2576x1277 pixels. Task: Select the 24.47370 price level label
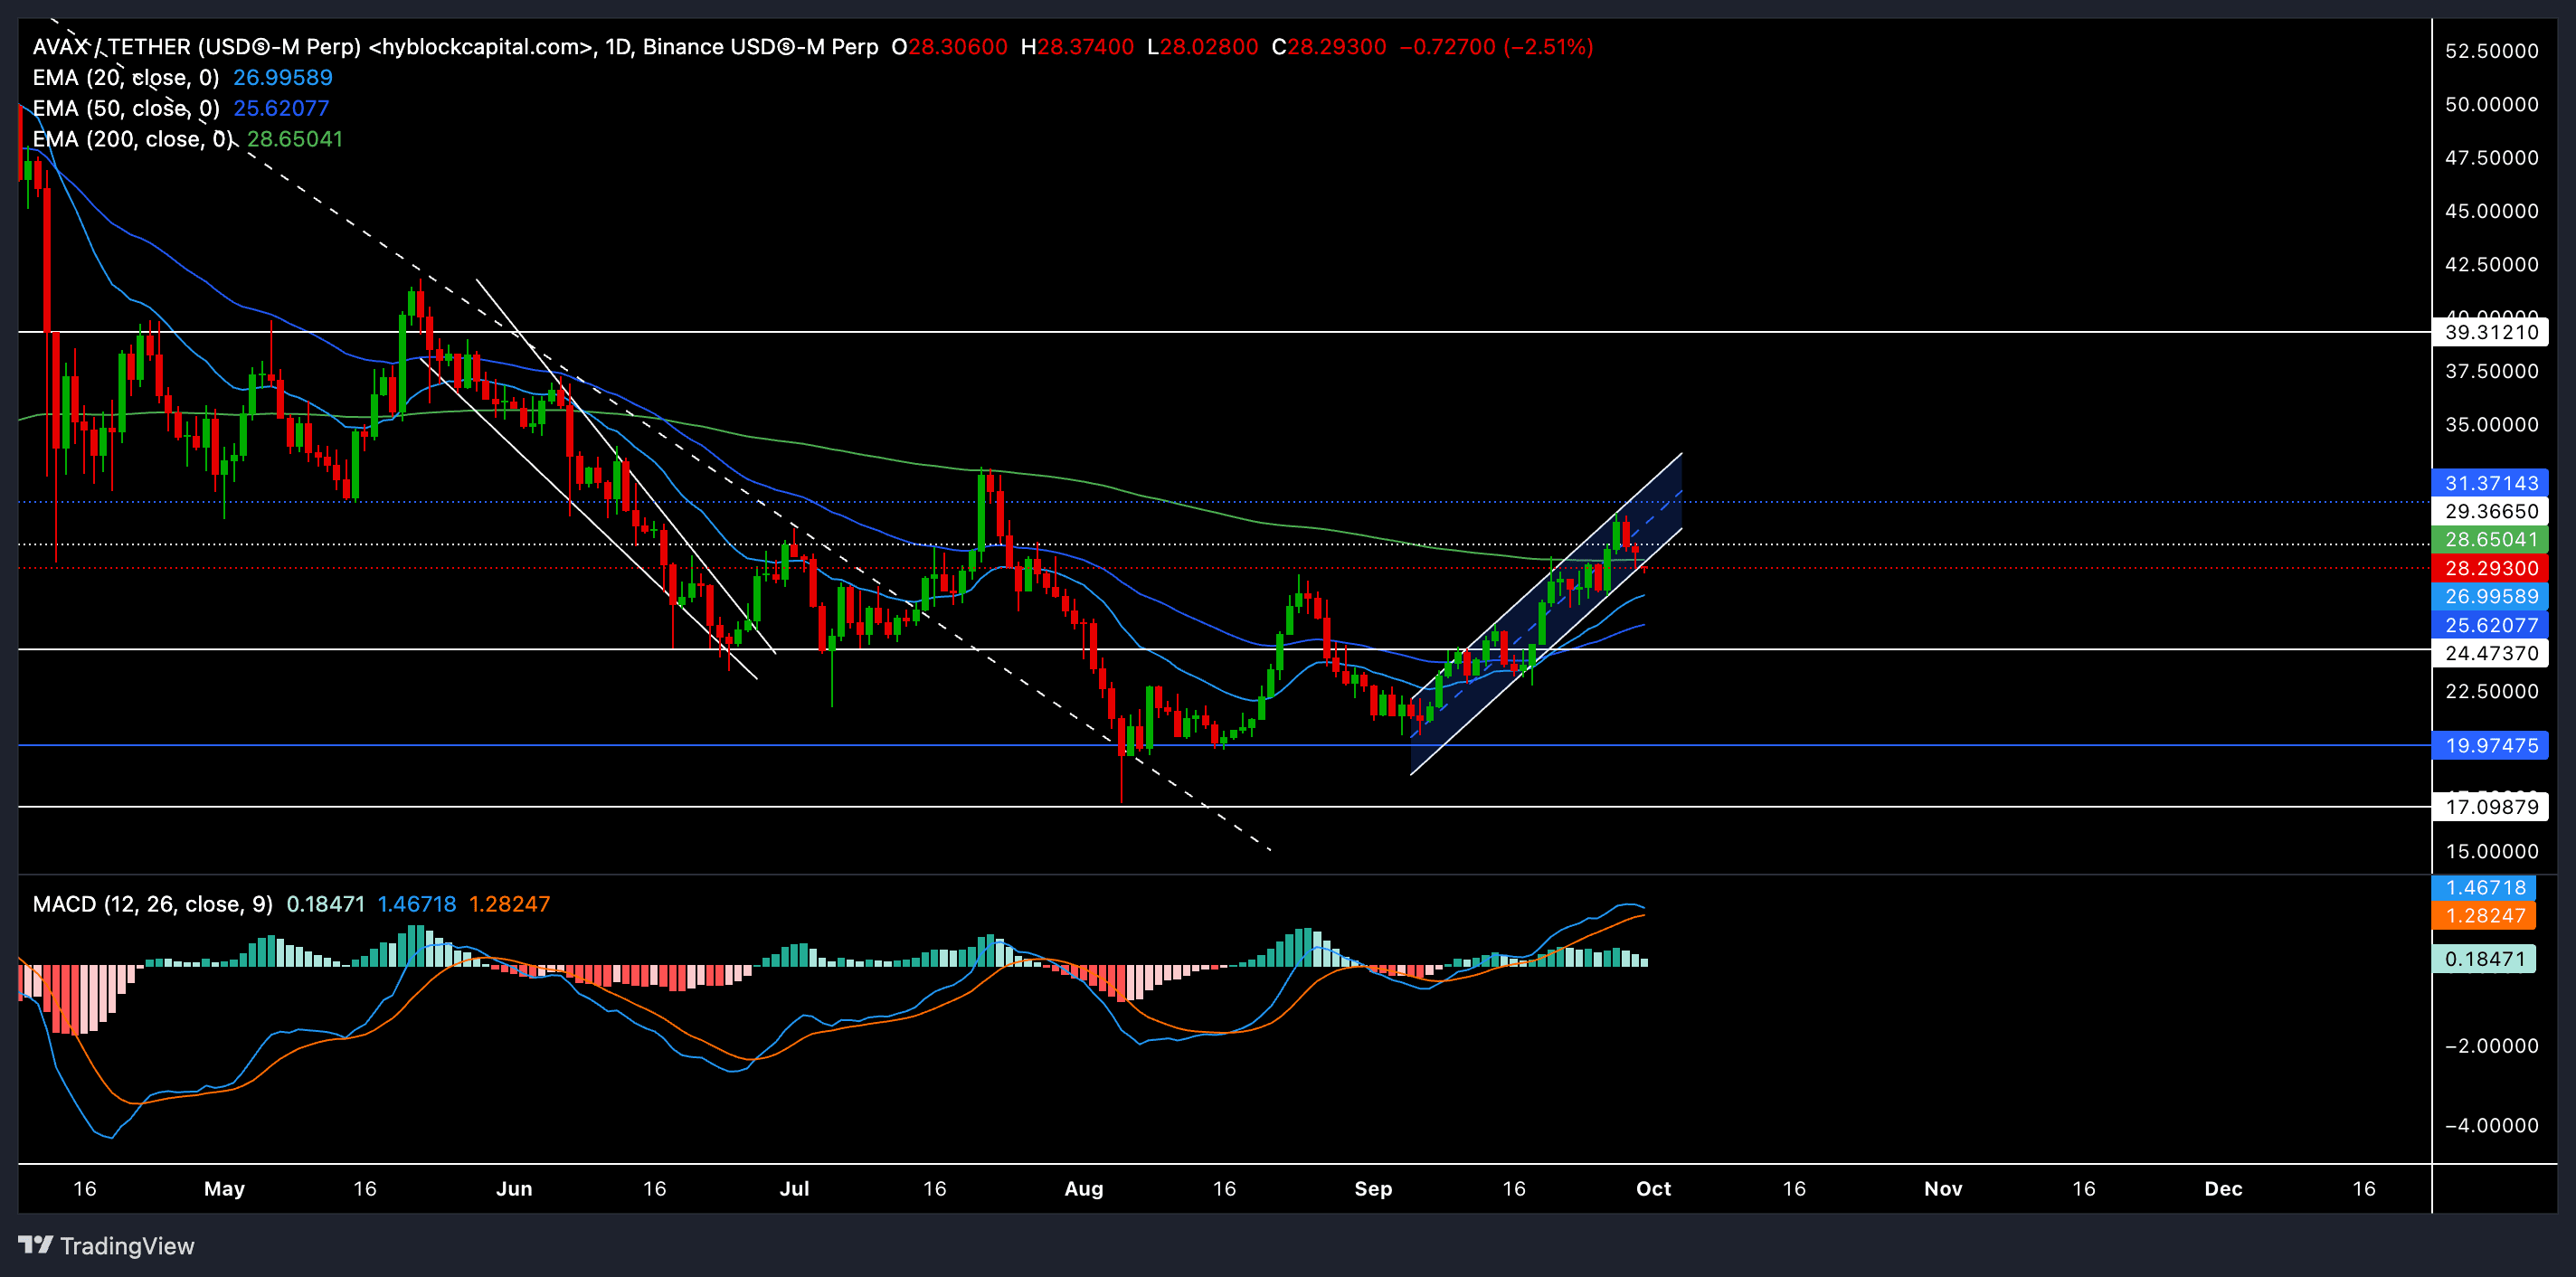[2490, 653]
